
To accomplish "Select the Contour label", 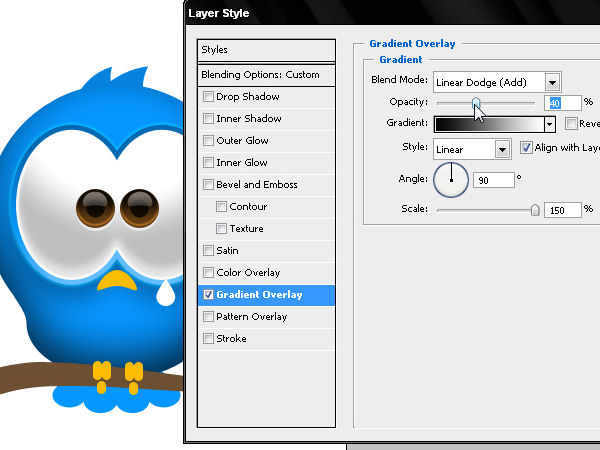I will [248, 207].
